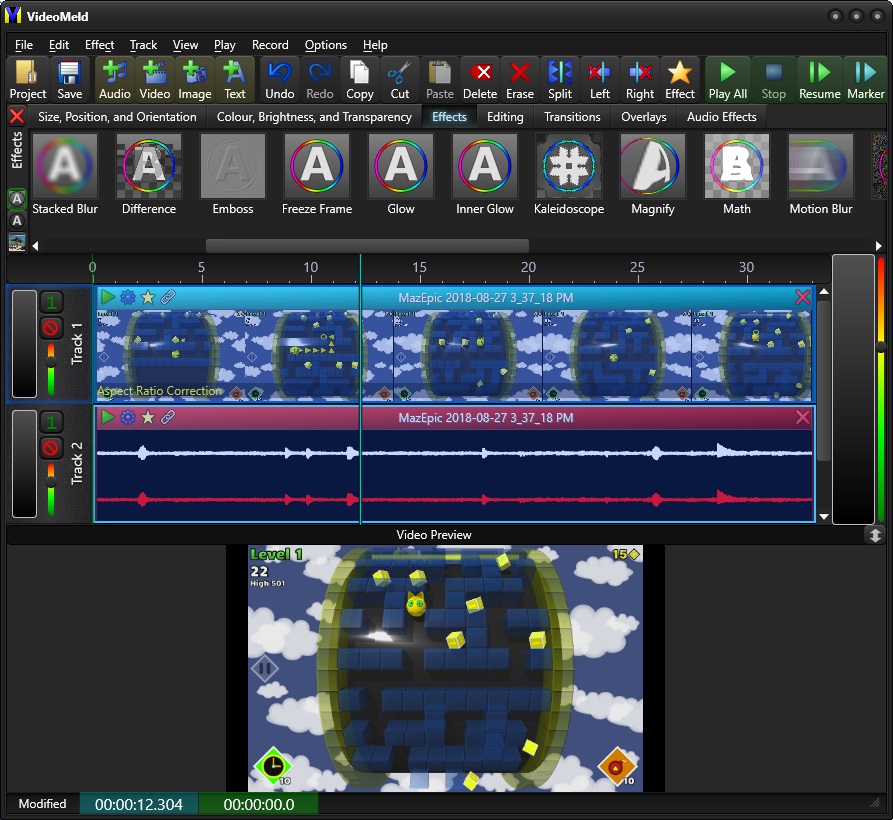Star the MazEpic clip on Track 1
Screen dimensions: 893x820
tap(148, 296)
